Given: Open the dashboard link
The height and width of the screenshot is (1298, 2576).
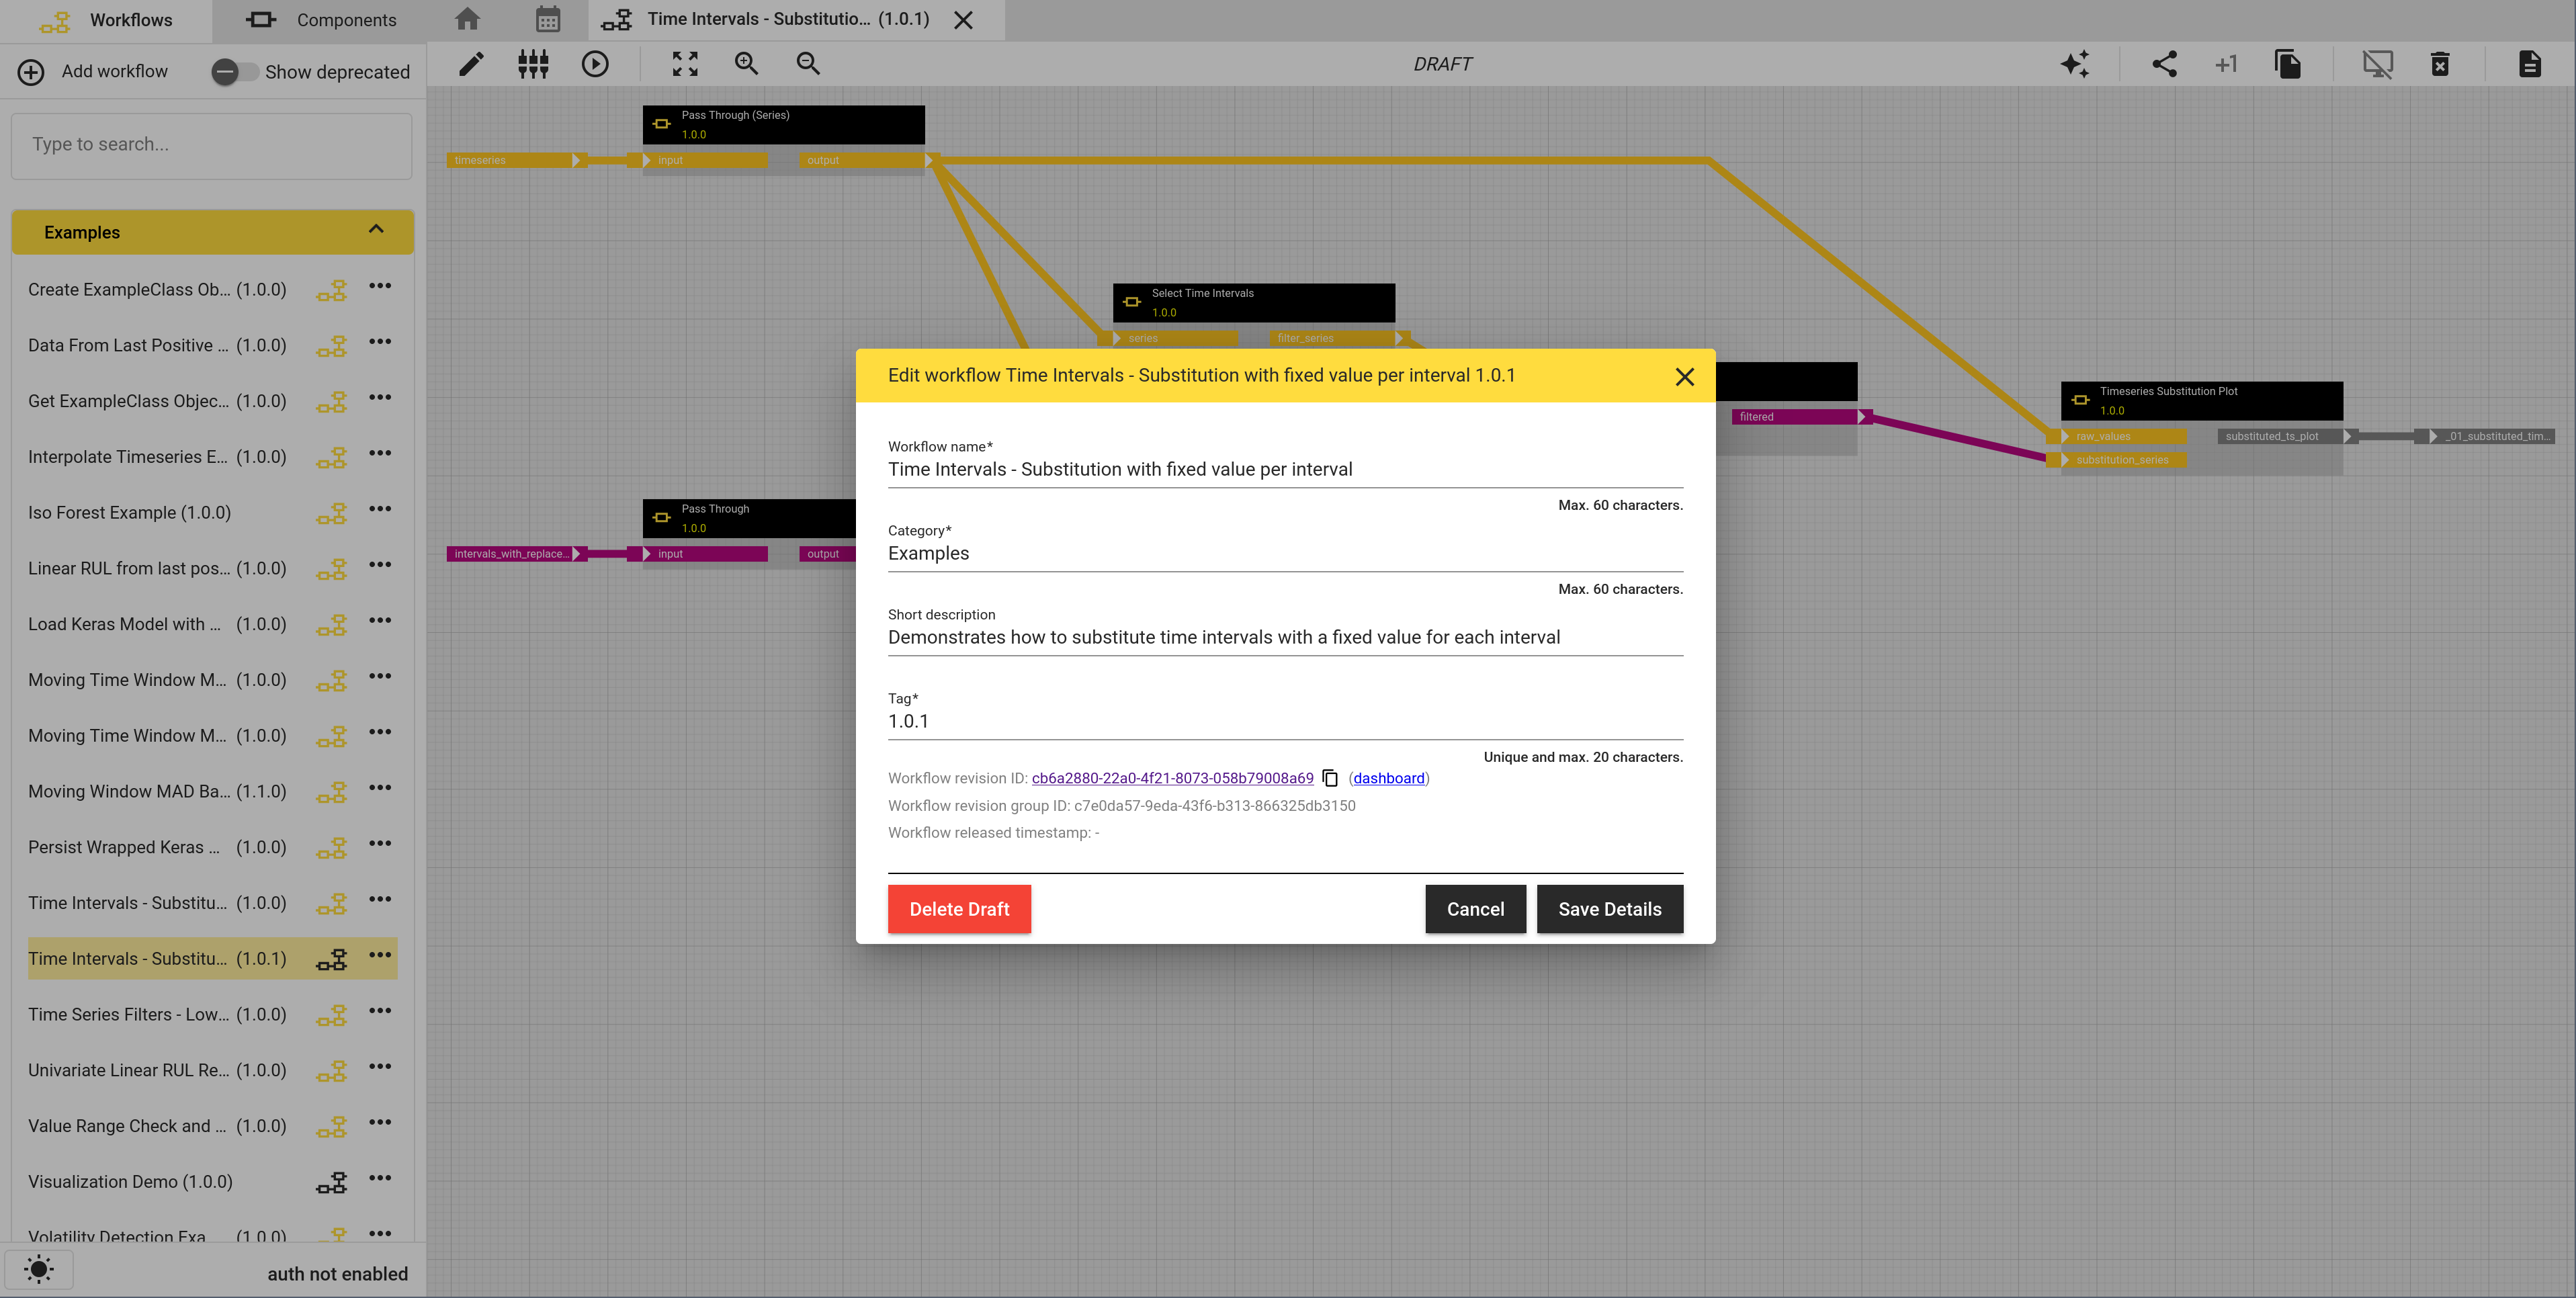Looking at the screenshot, I should [1388, 778].
